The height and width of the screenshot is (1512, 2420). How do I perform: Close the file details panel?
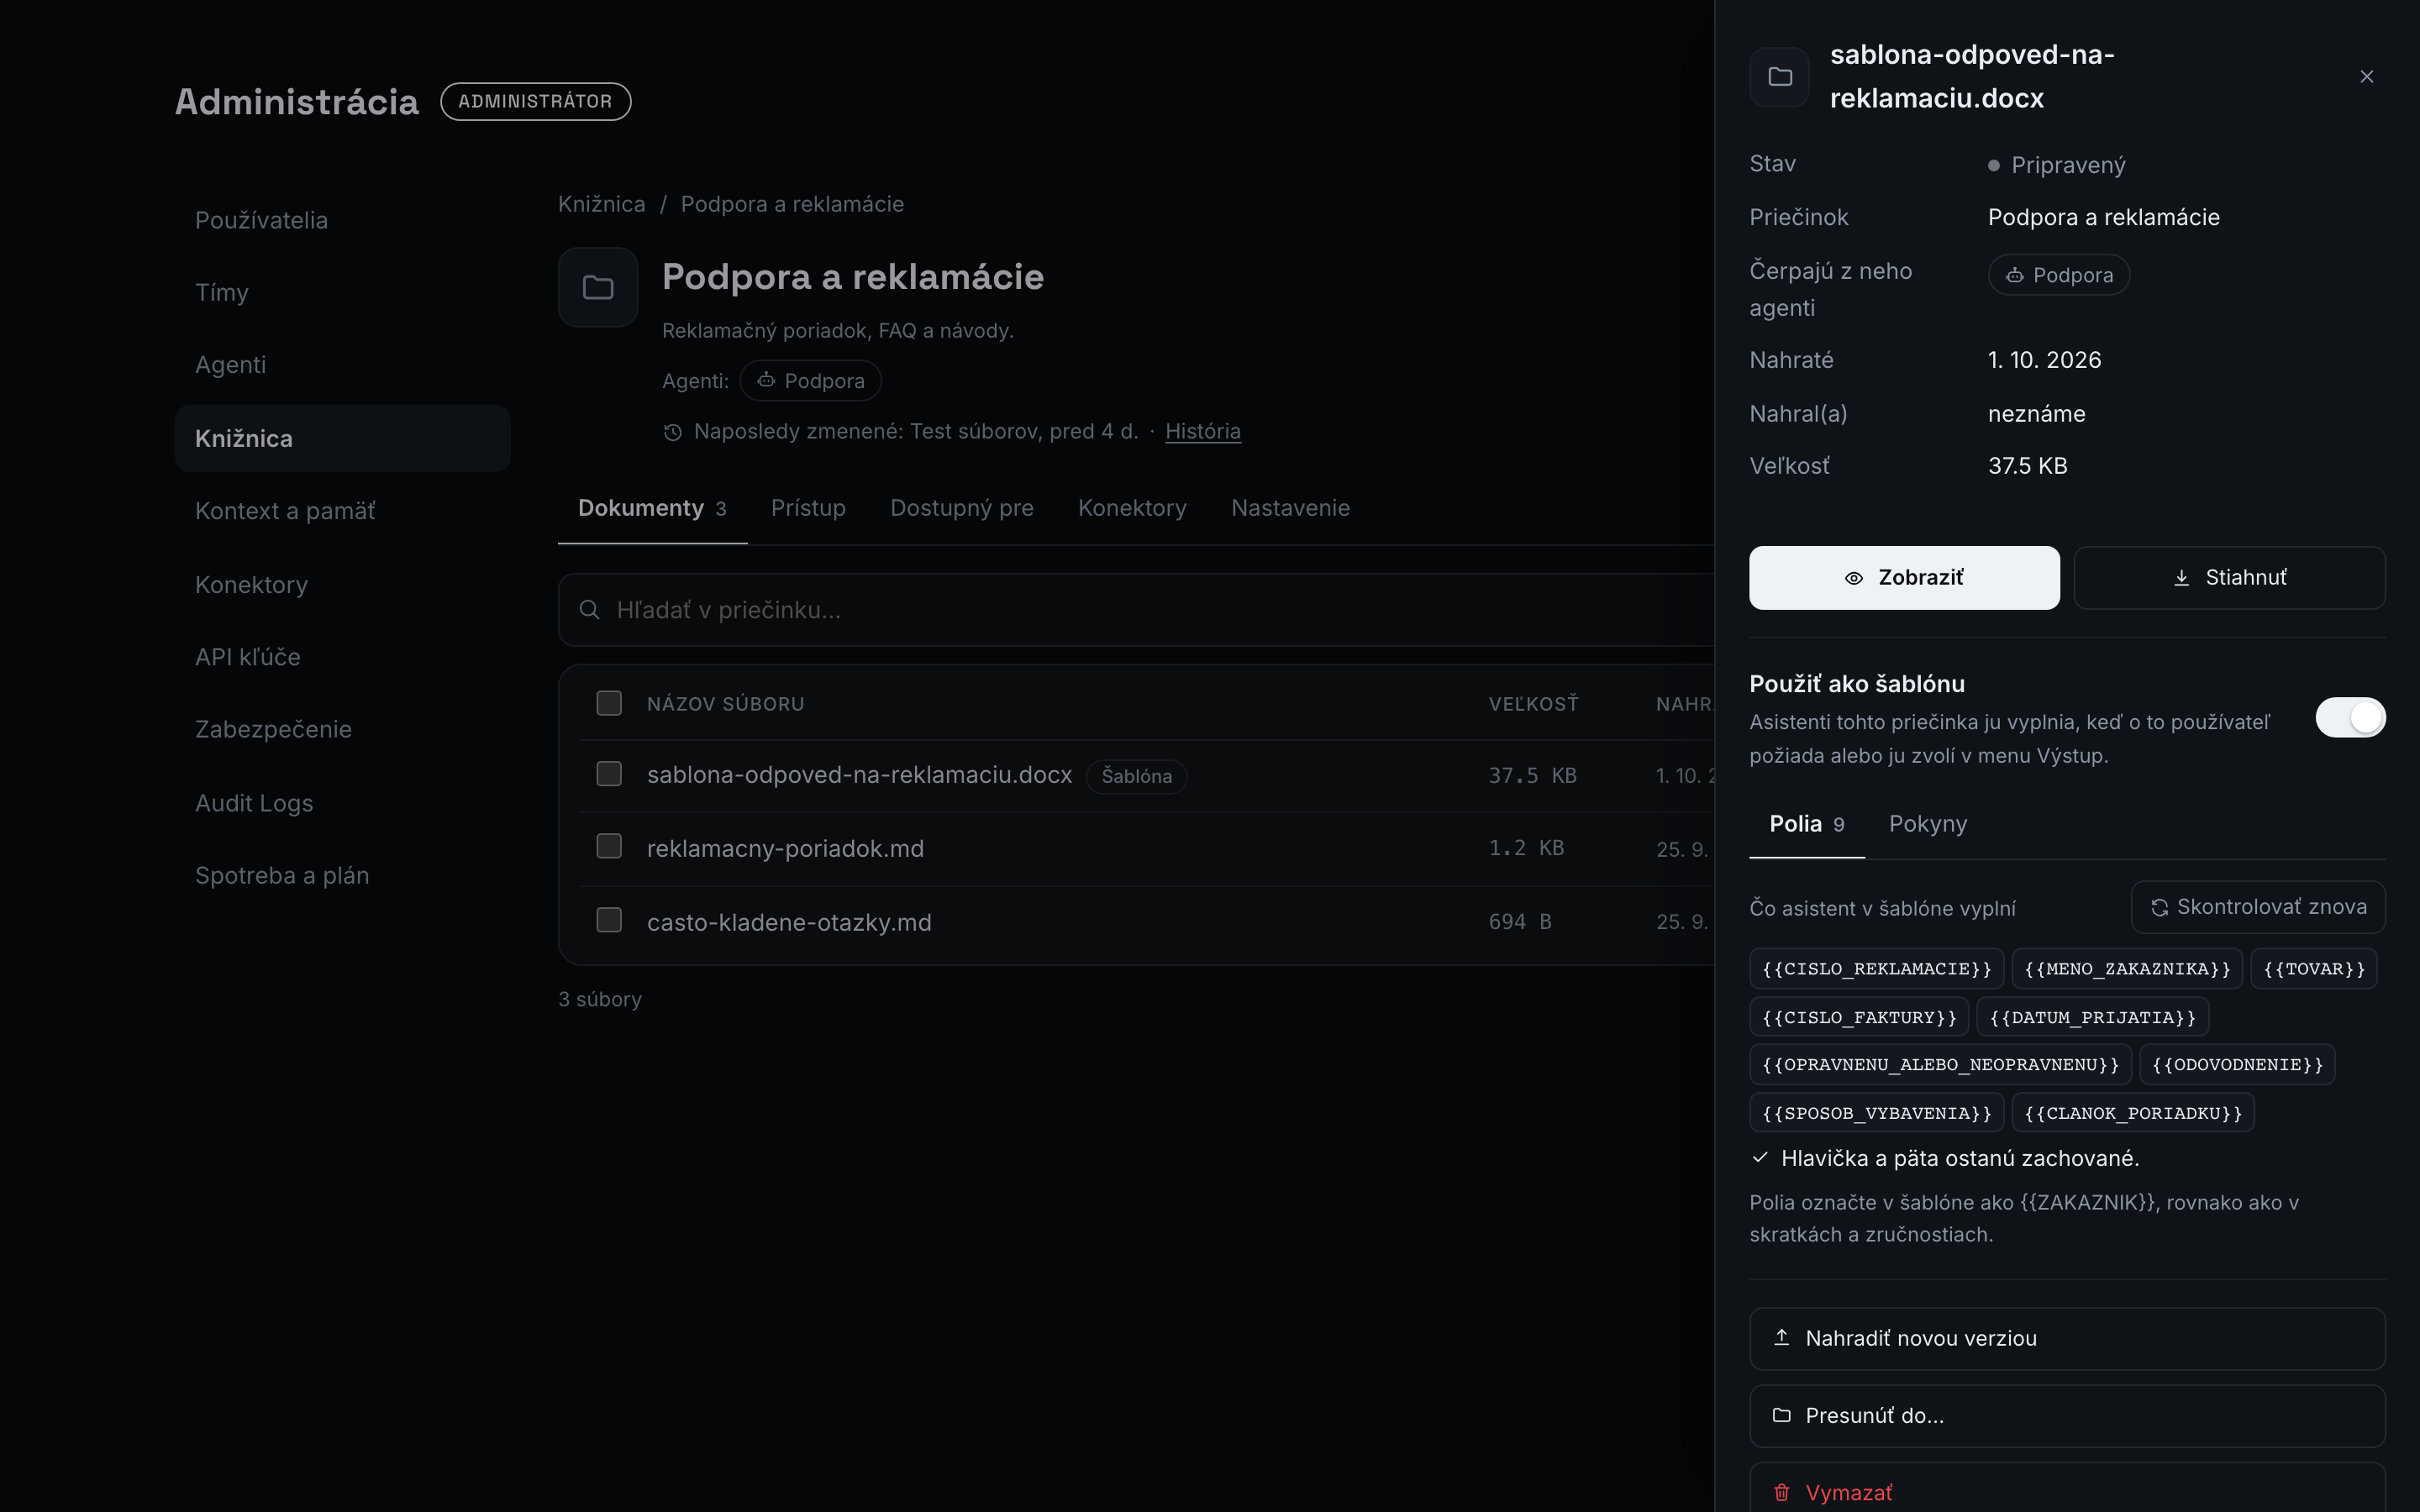tap(2366, 77)
